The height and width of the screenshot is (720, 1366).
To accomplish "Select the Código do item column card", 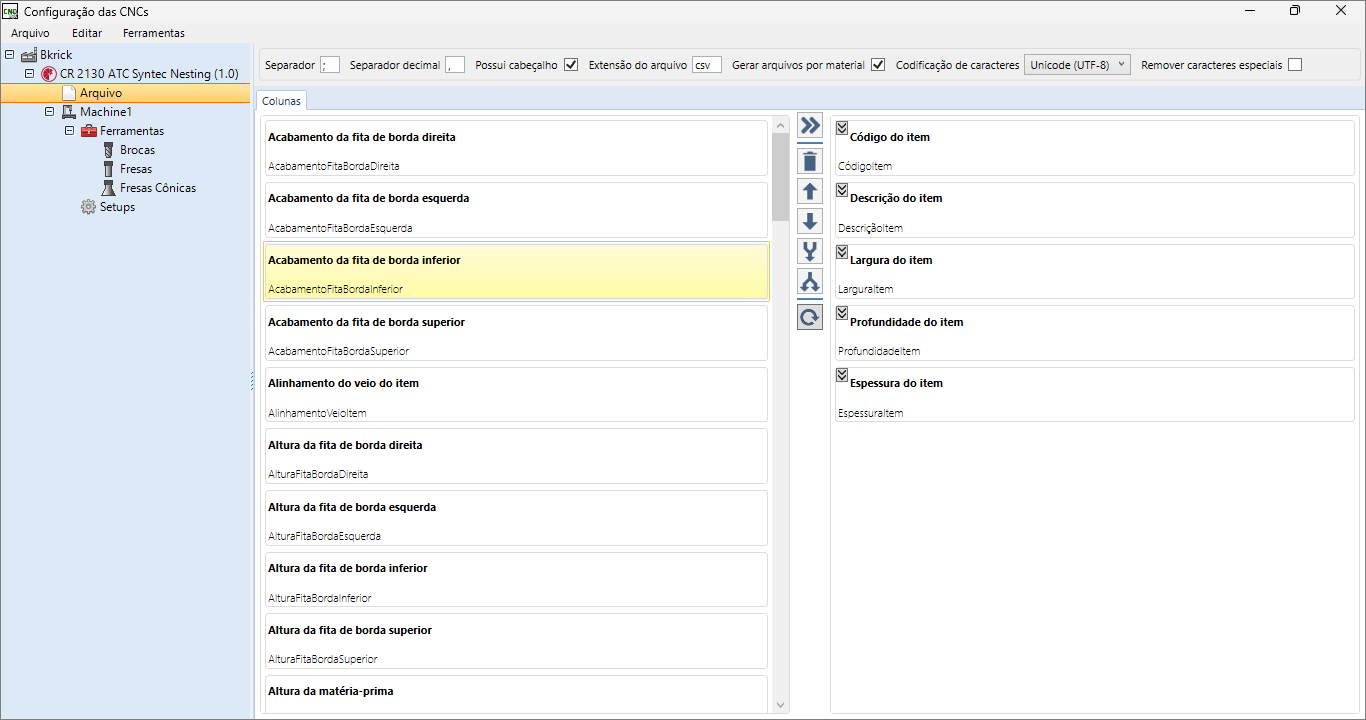I will point(1094,148).
